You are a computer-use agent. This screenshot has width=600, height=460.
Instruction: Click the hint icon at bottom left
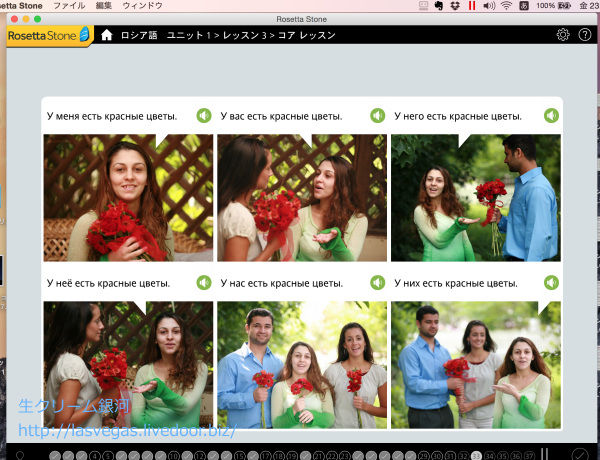click(x=20, y=455)
